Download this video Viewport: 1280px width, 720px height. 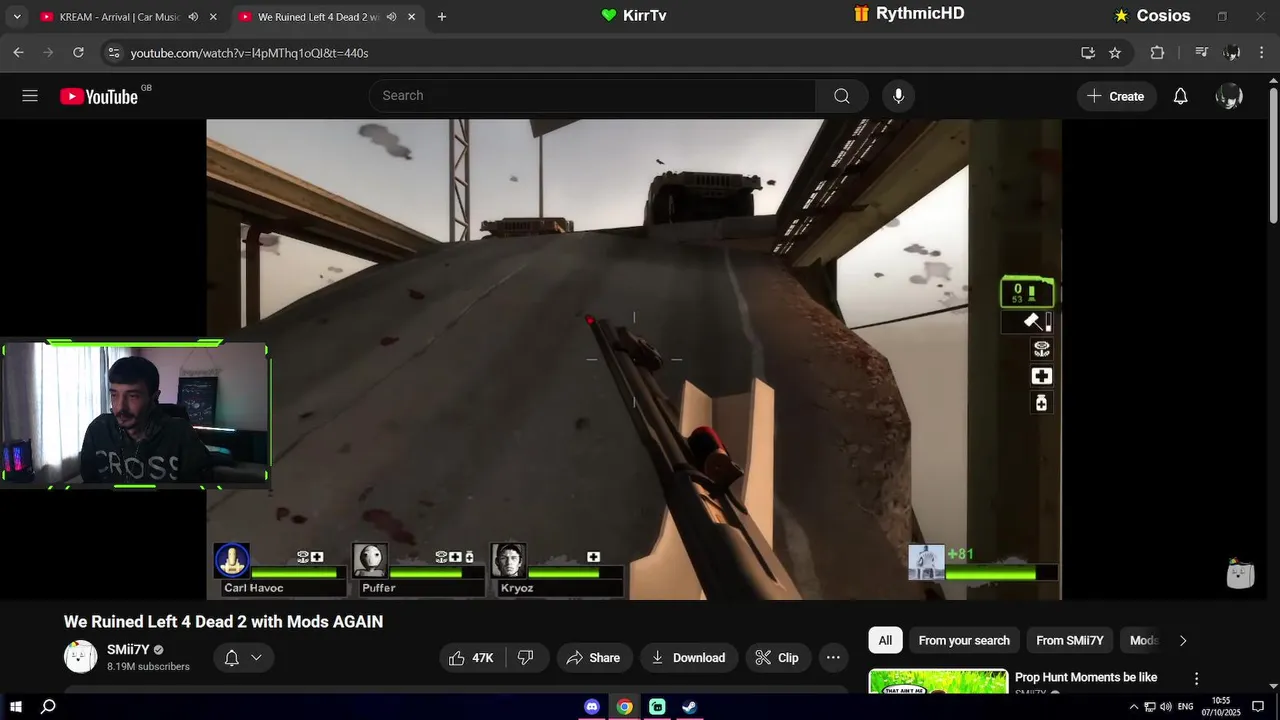[689, 658]
